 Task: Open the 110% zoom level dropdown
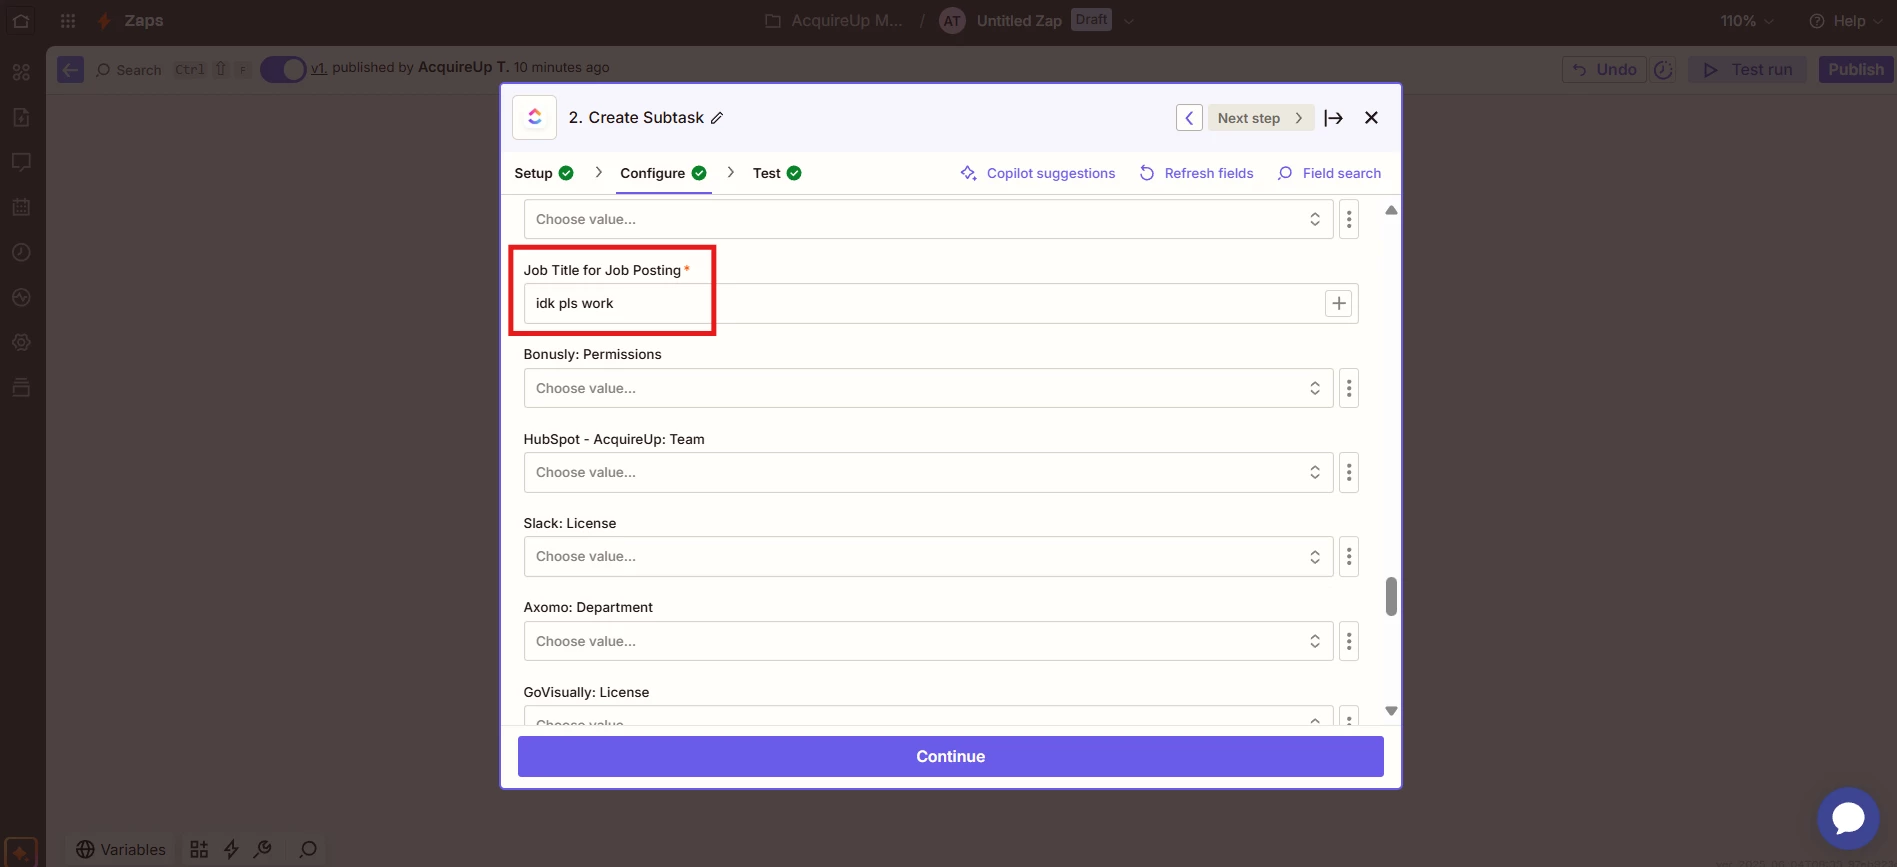click(x=1746, y=20)
